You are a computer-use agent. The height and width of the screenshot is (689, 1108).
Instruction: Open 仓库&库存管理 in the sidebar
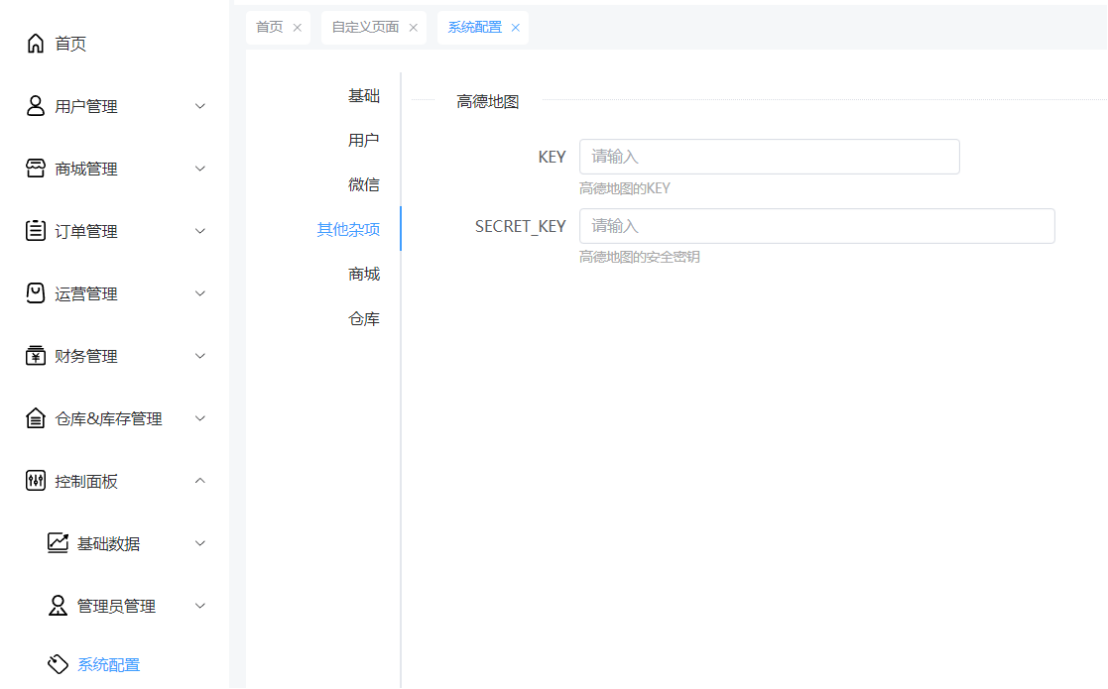point(109,418)
